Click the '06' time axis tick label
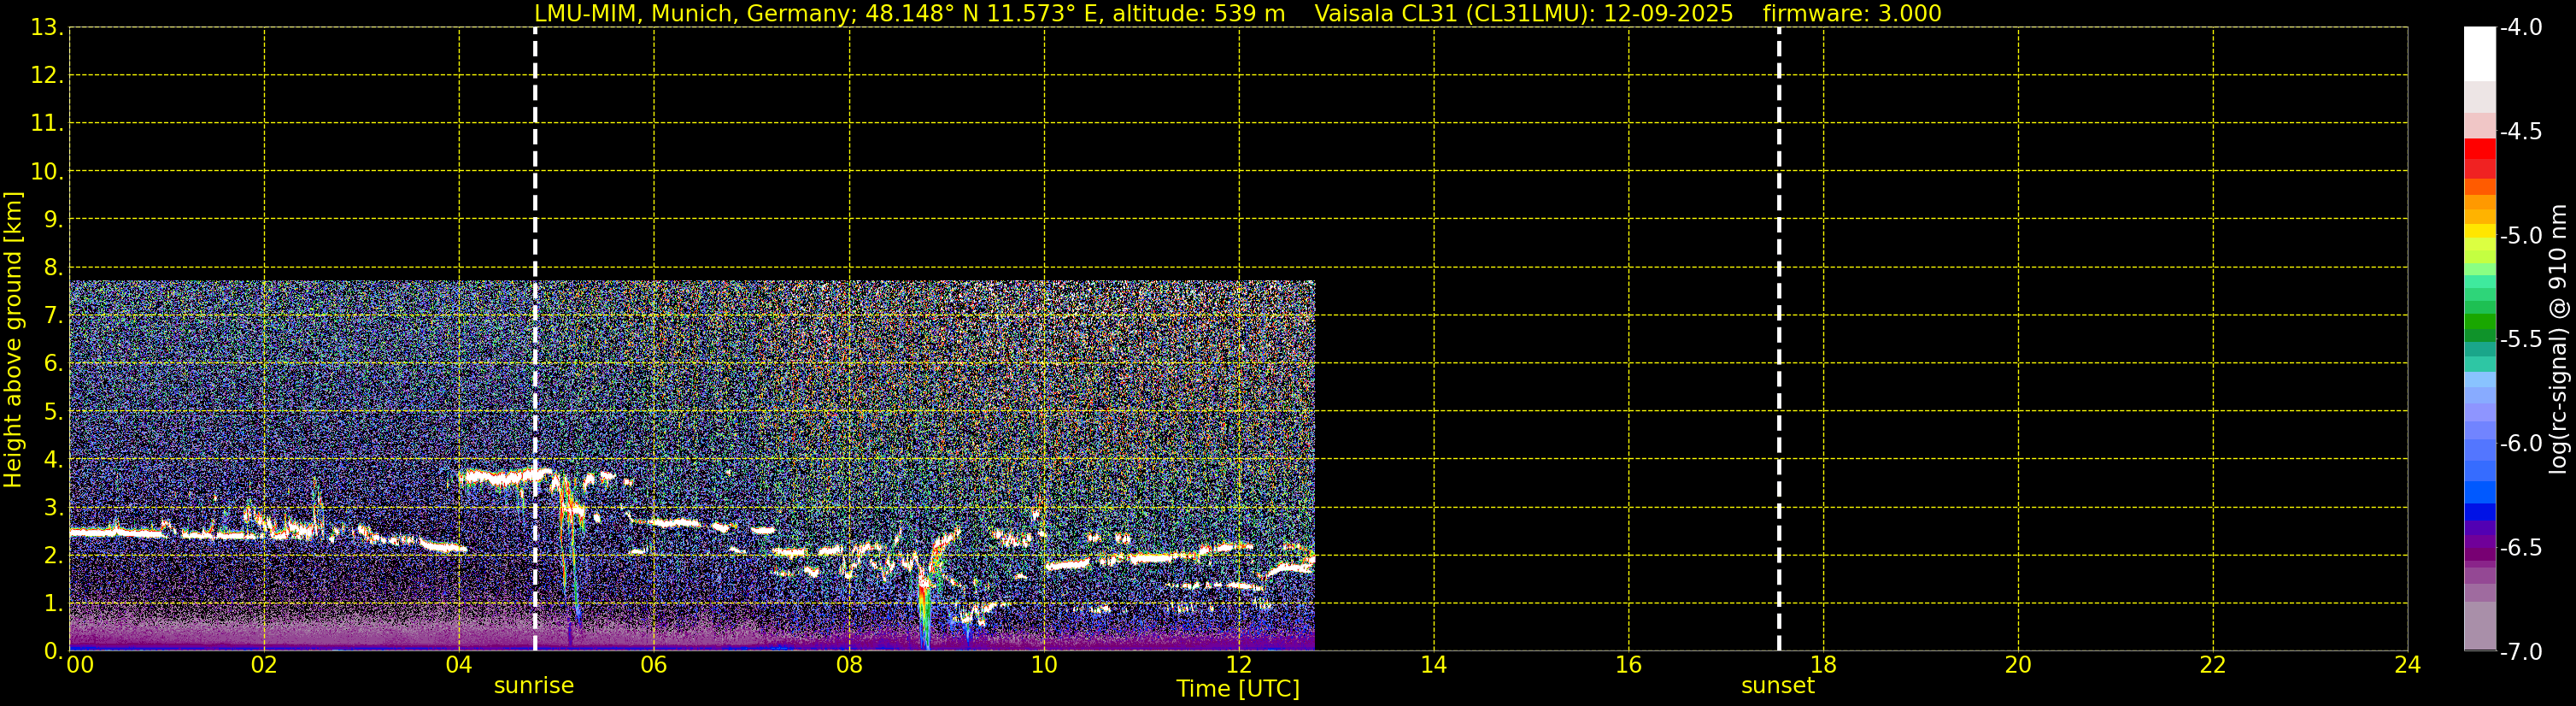Viewport: 2576px width, 706px height. pyautogui.click(x=654, y=665)
